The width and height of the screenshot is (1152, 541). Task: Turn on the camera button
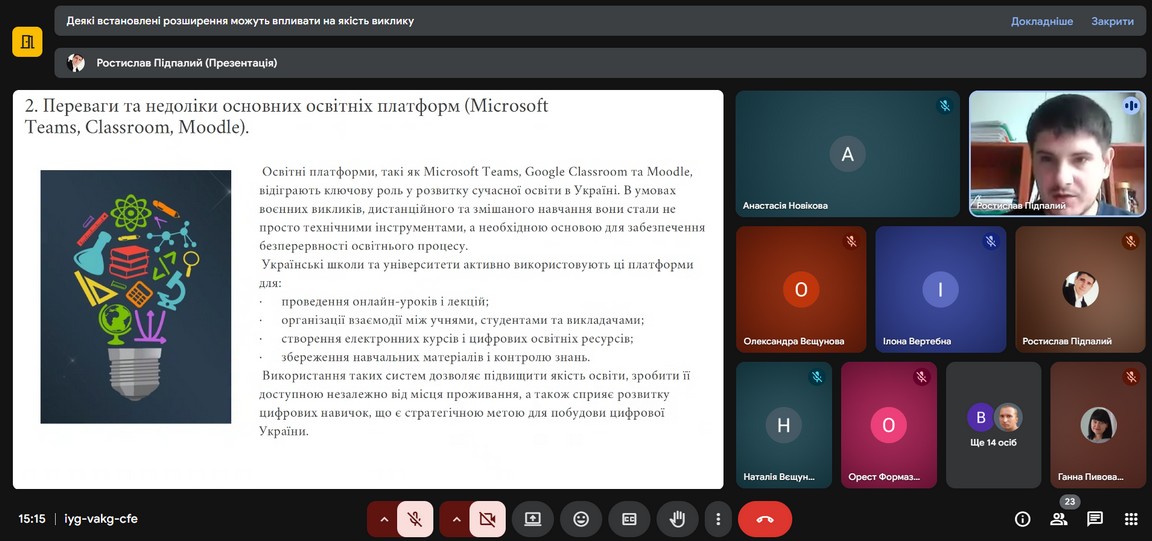487,519
